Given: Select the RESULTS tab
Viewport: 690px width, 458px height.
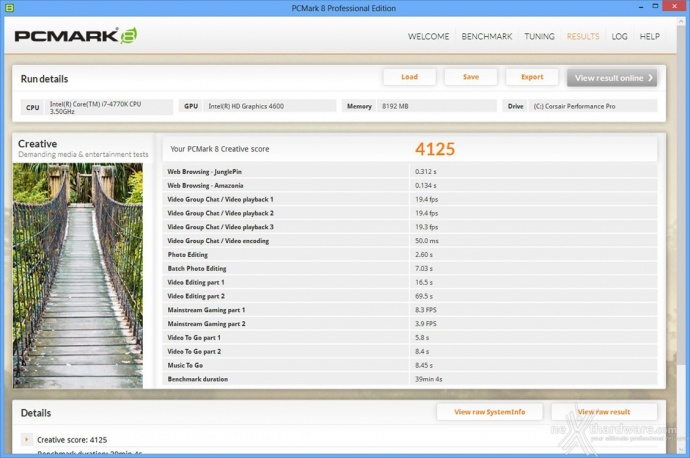Looking at the screenshot, I should (583, 37).
